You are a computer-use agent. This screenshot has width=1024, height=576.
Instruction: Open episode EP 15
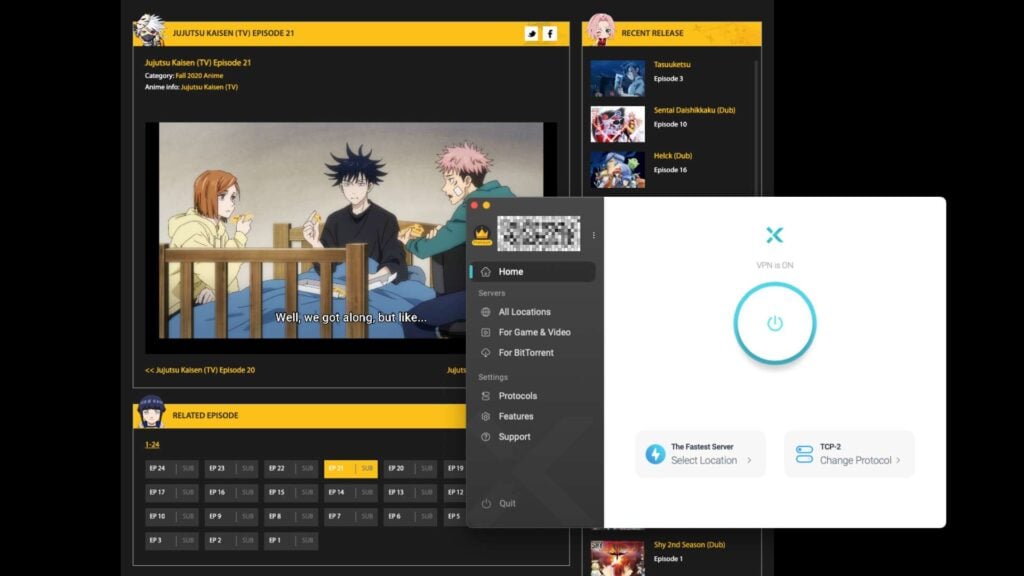coord(291,492)
